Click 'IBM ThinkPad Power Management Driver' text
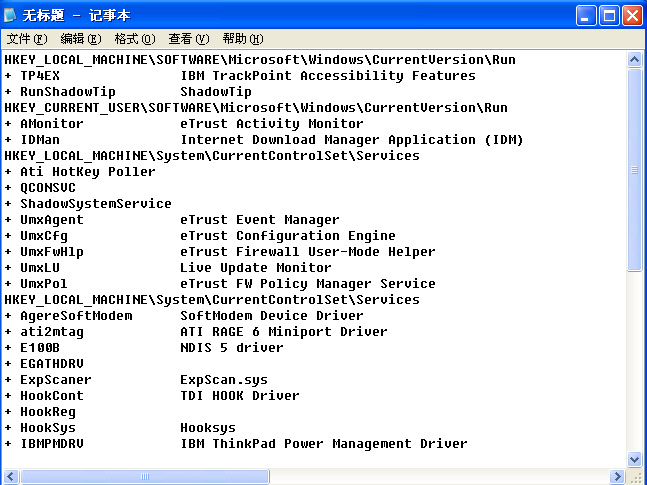Viewport: 647px width, 485px height. 324,444
